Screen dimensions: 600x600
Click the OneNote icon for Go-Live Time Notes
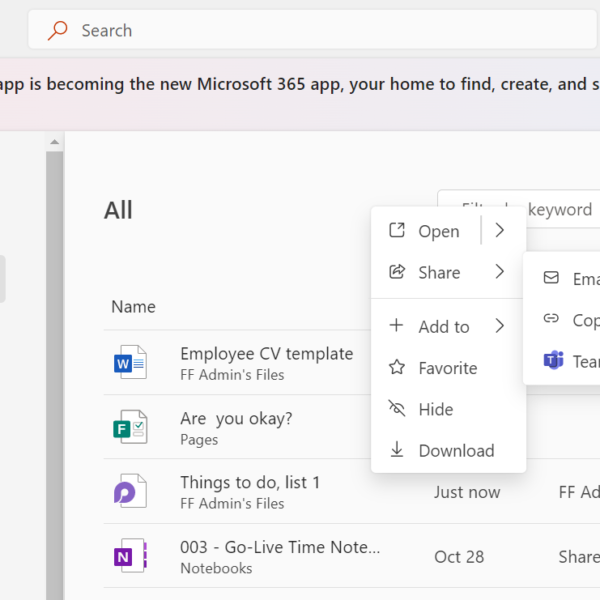[x=130, y=555]
